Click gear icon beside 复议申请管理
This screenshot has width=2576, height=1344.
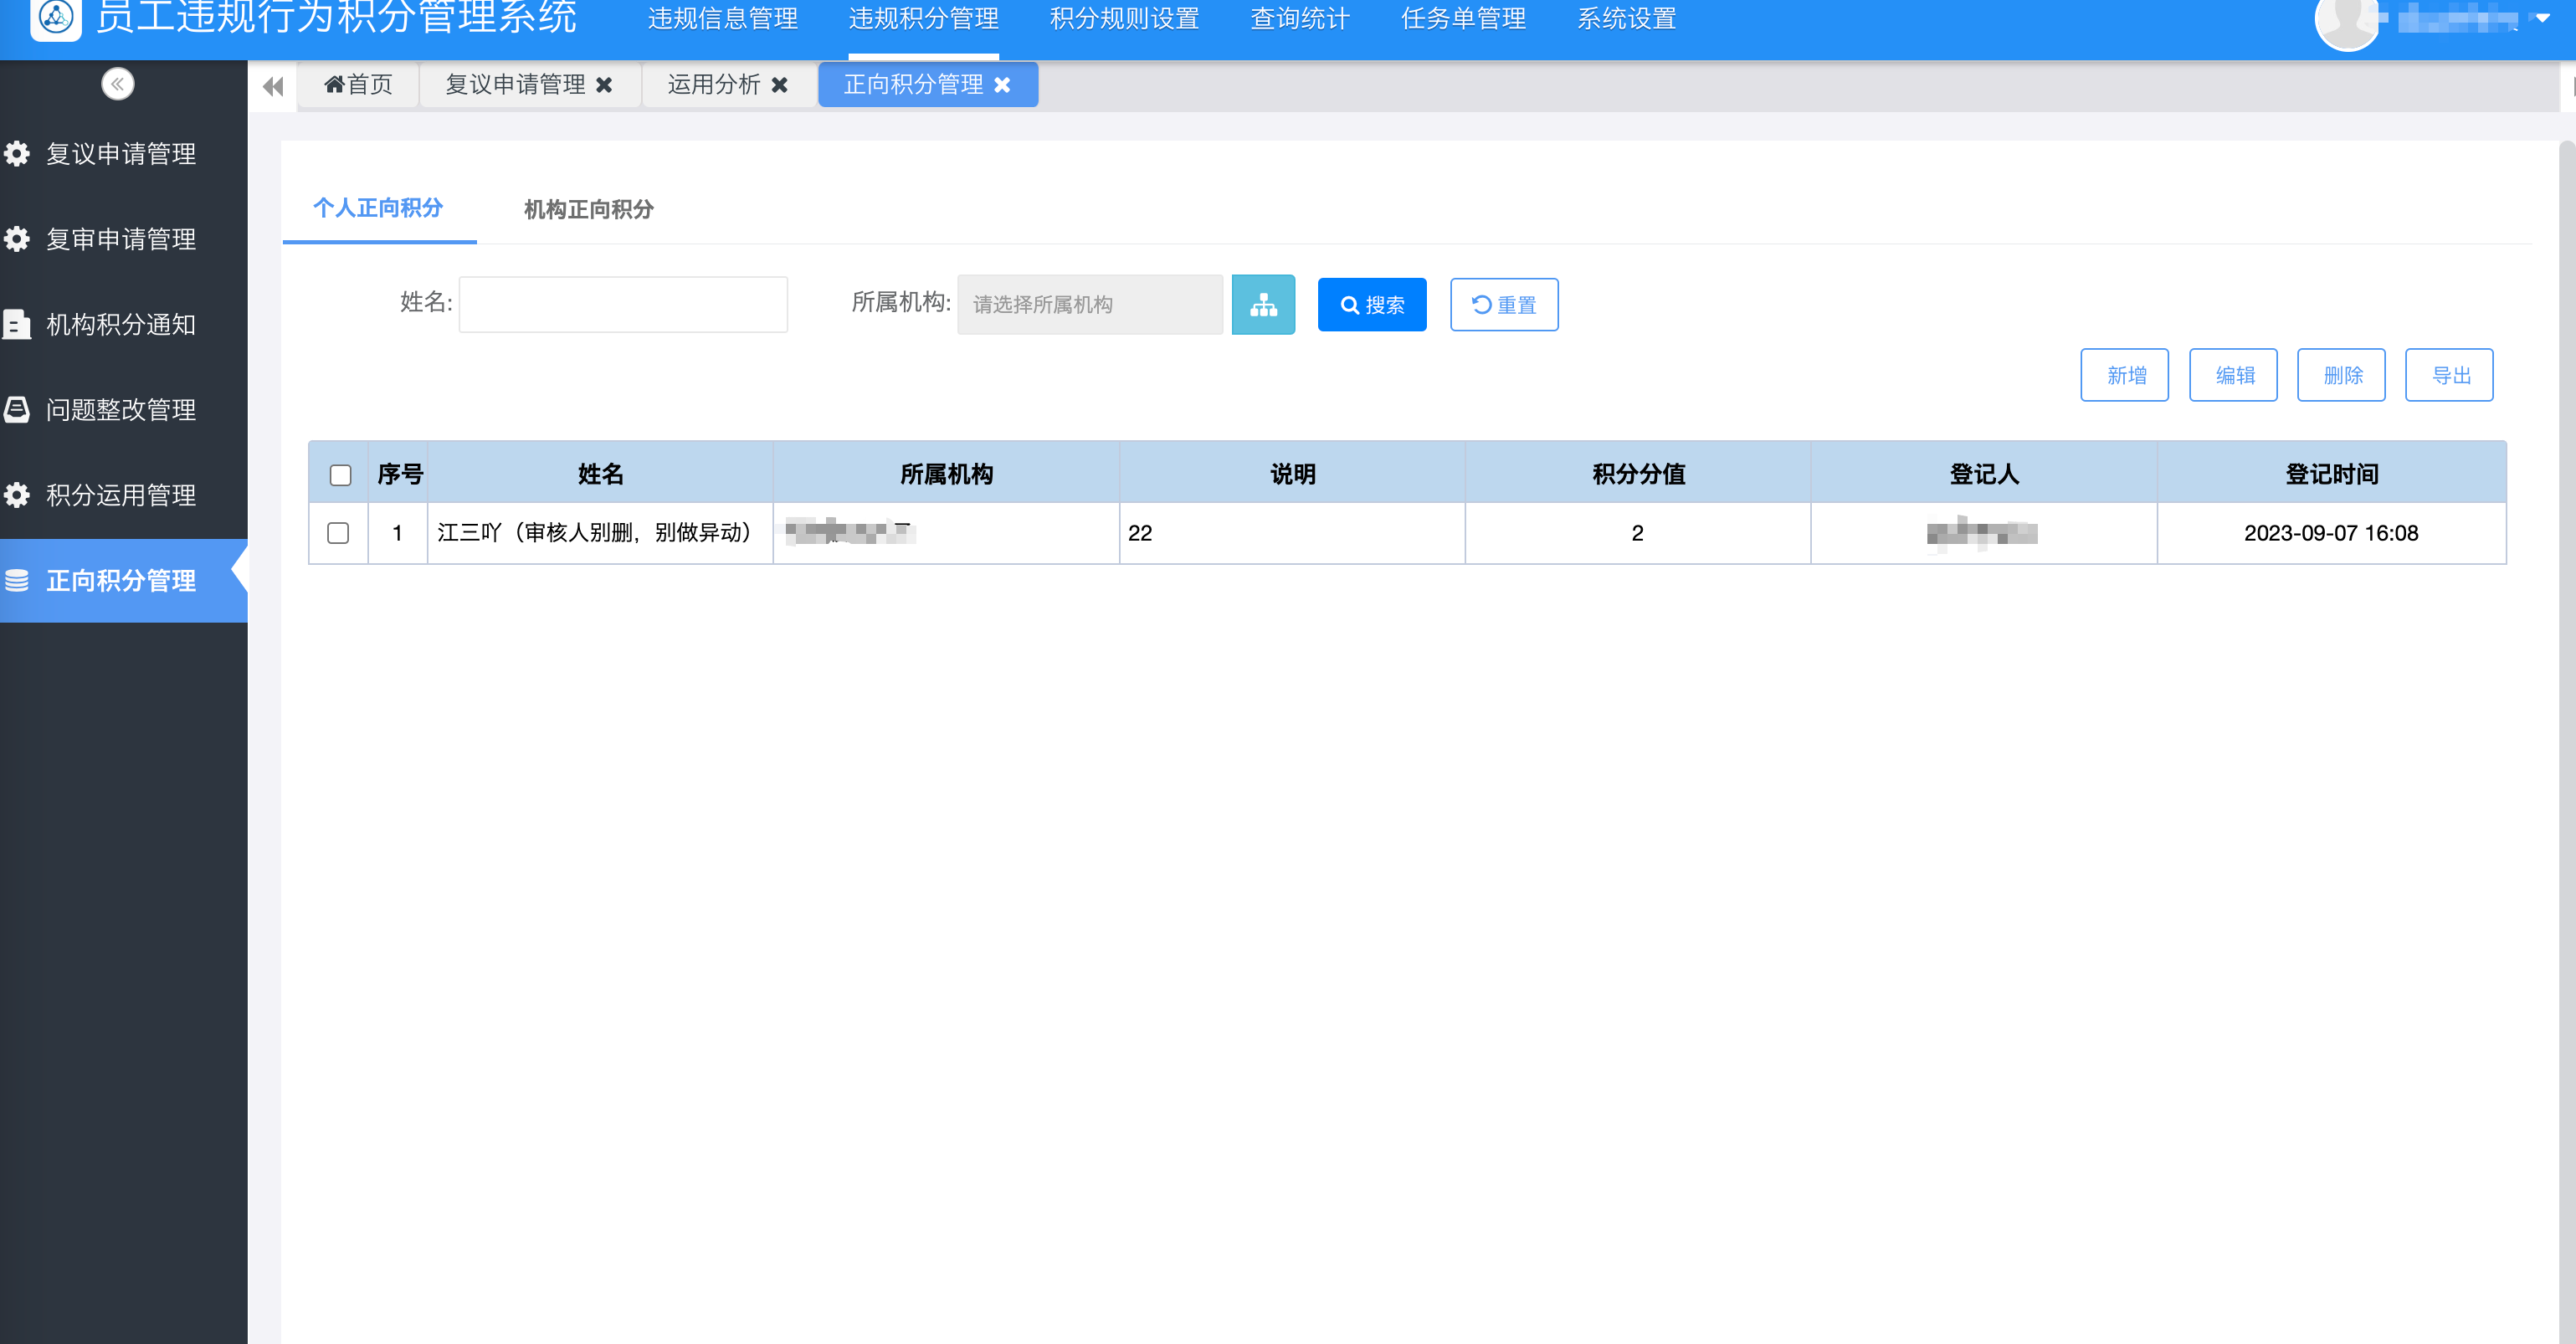[17, 154]
